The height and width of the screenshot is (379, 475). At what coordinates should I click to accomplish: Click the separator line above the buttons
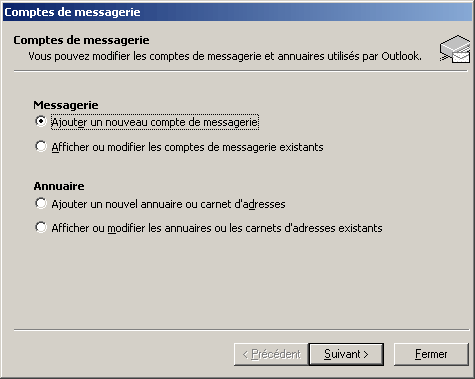pos(241,330)
